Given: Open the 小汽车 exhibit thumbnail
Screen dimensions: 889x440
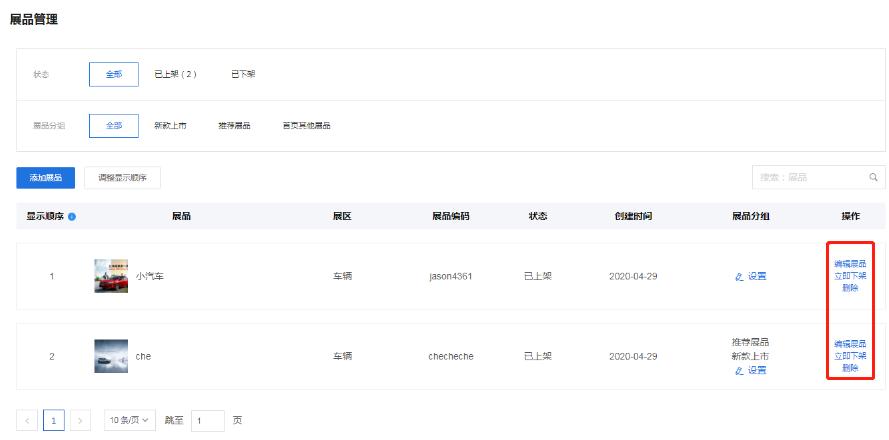Looking at the screenshot, I should [111, 276].
